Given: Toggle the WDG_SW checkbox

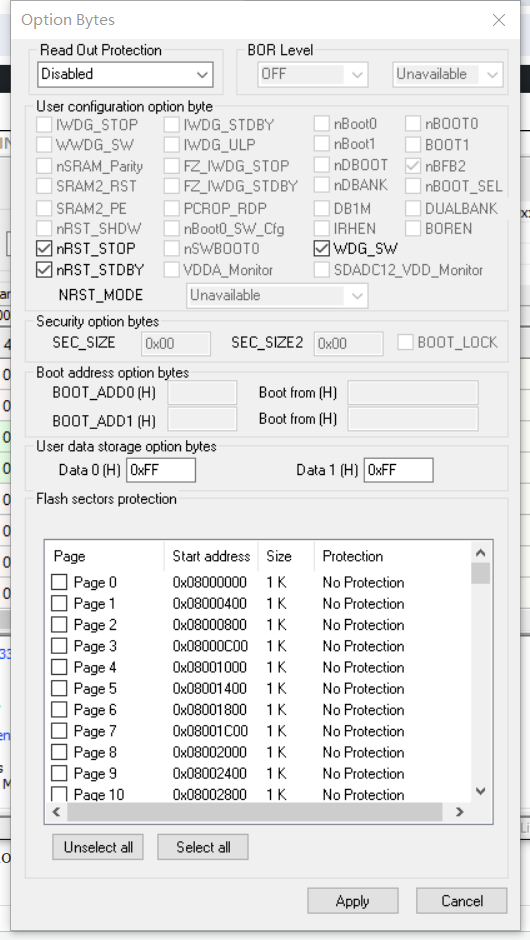Looking at the screenshot, I should pos(322,248).
